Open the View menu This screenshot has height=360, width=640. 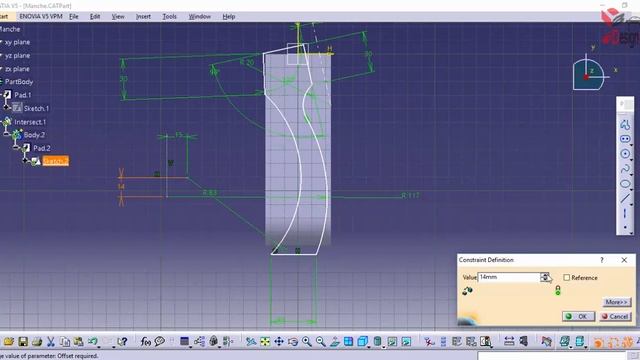click(118, 16)
